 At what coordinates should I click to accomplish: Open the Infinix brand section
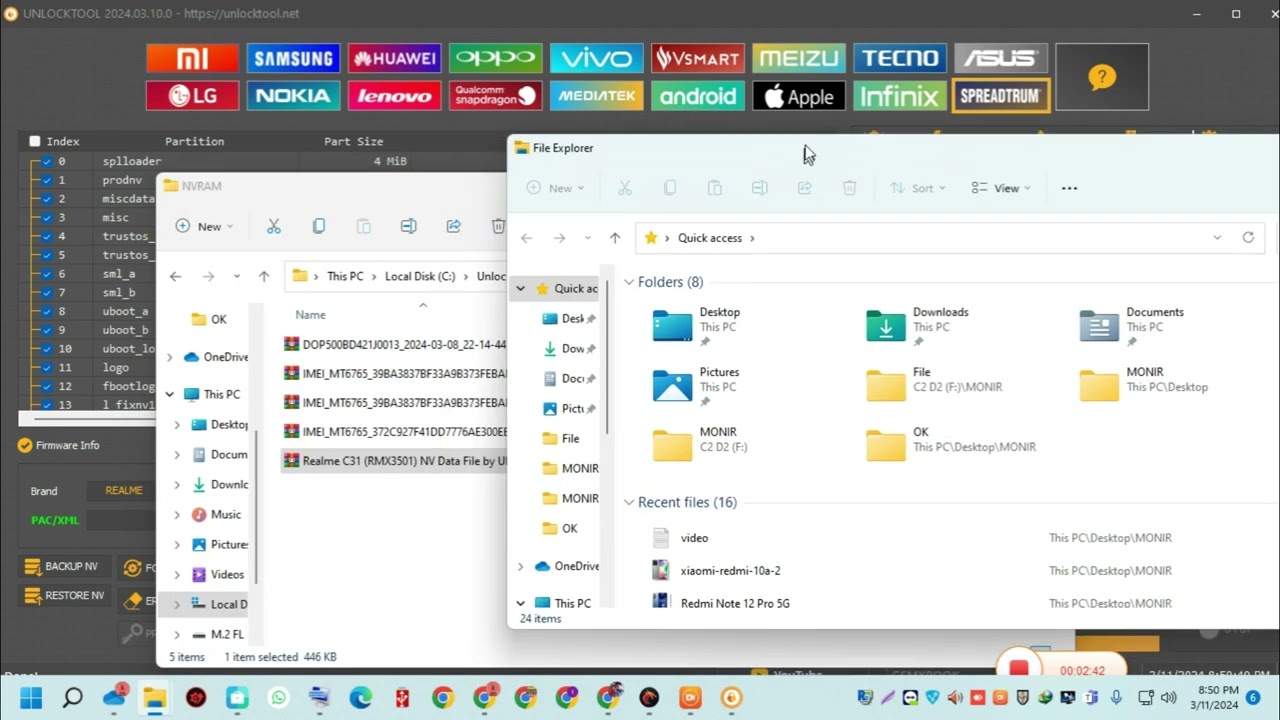coord(899,95)
